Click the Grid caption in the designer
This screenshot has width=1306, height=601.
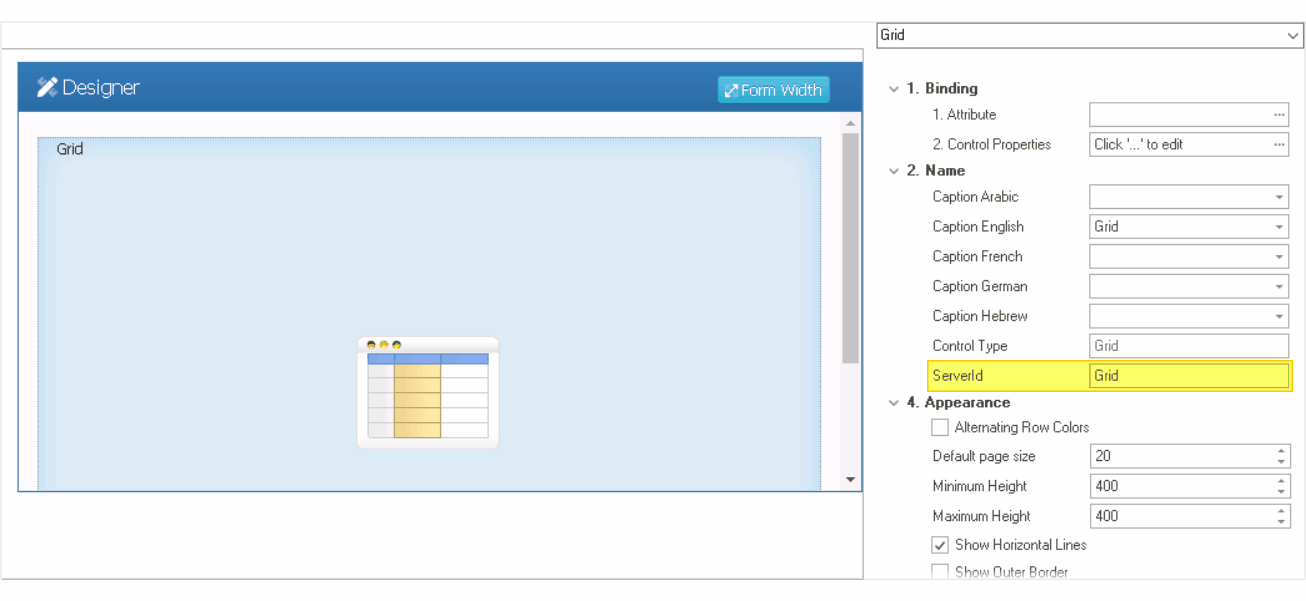click(70, 149)
